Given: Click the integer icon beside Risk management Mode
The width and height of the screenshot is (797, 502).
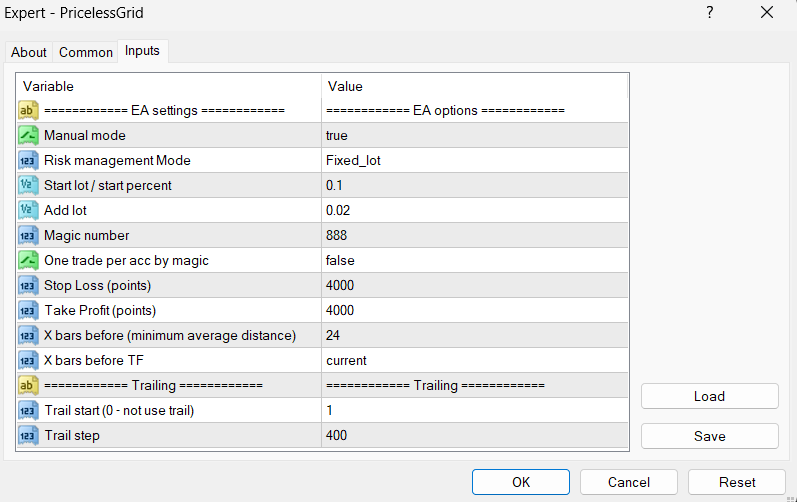Looking at the screenshot, I should pyautogui.click(x=28, y=160).
